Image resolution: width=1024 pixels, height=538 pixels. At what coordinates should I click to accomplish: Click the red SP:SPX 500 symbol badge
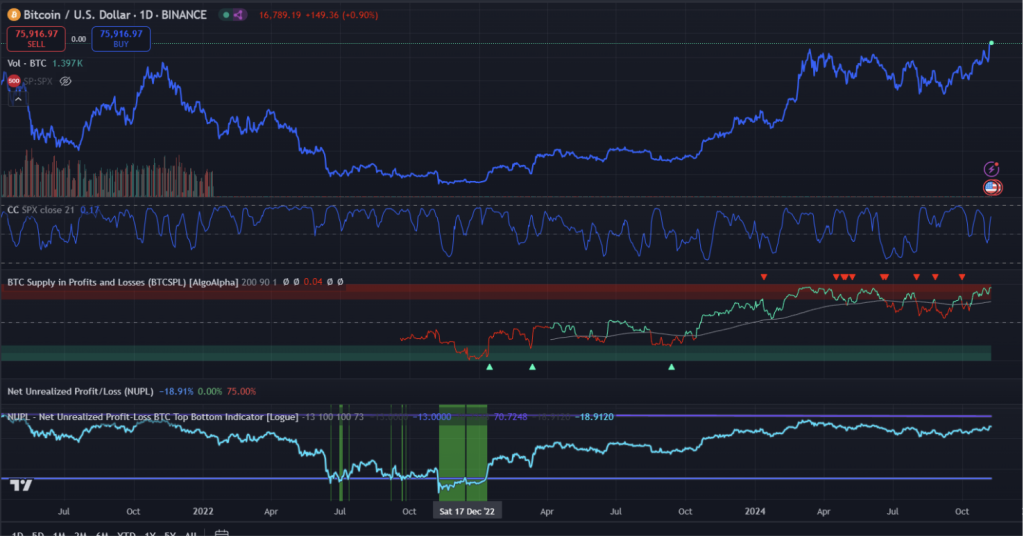point(14,81)
